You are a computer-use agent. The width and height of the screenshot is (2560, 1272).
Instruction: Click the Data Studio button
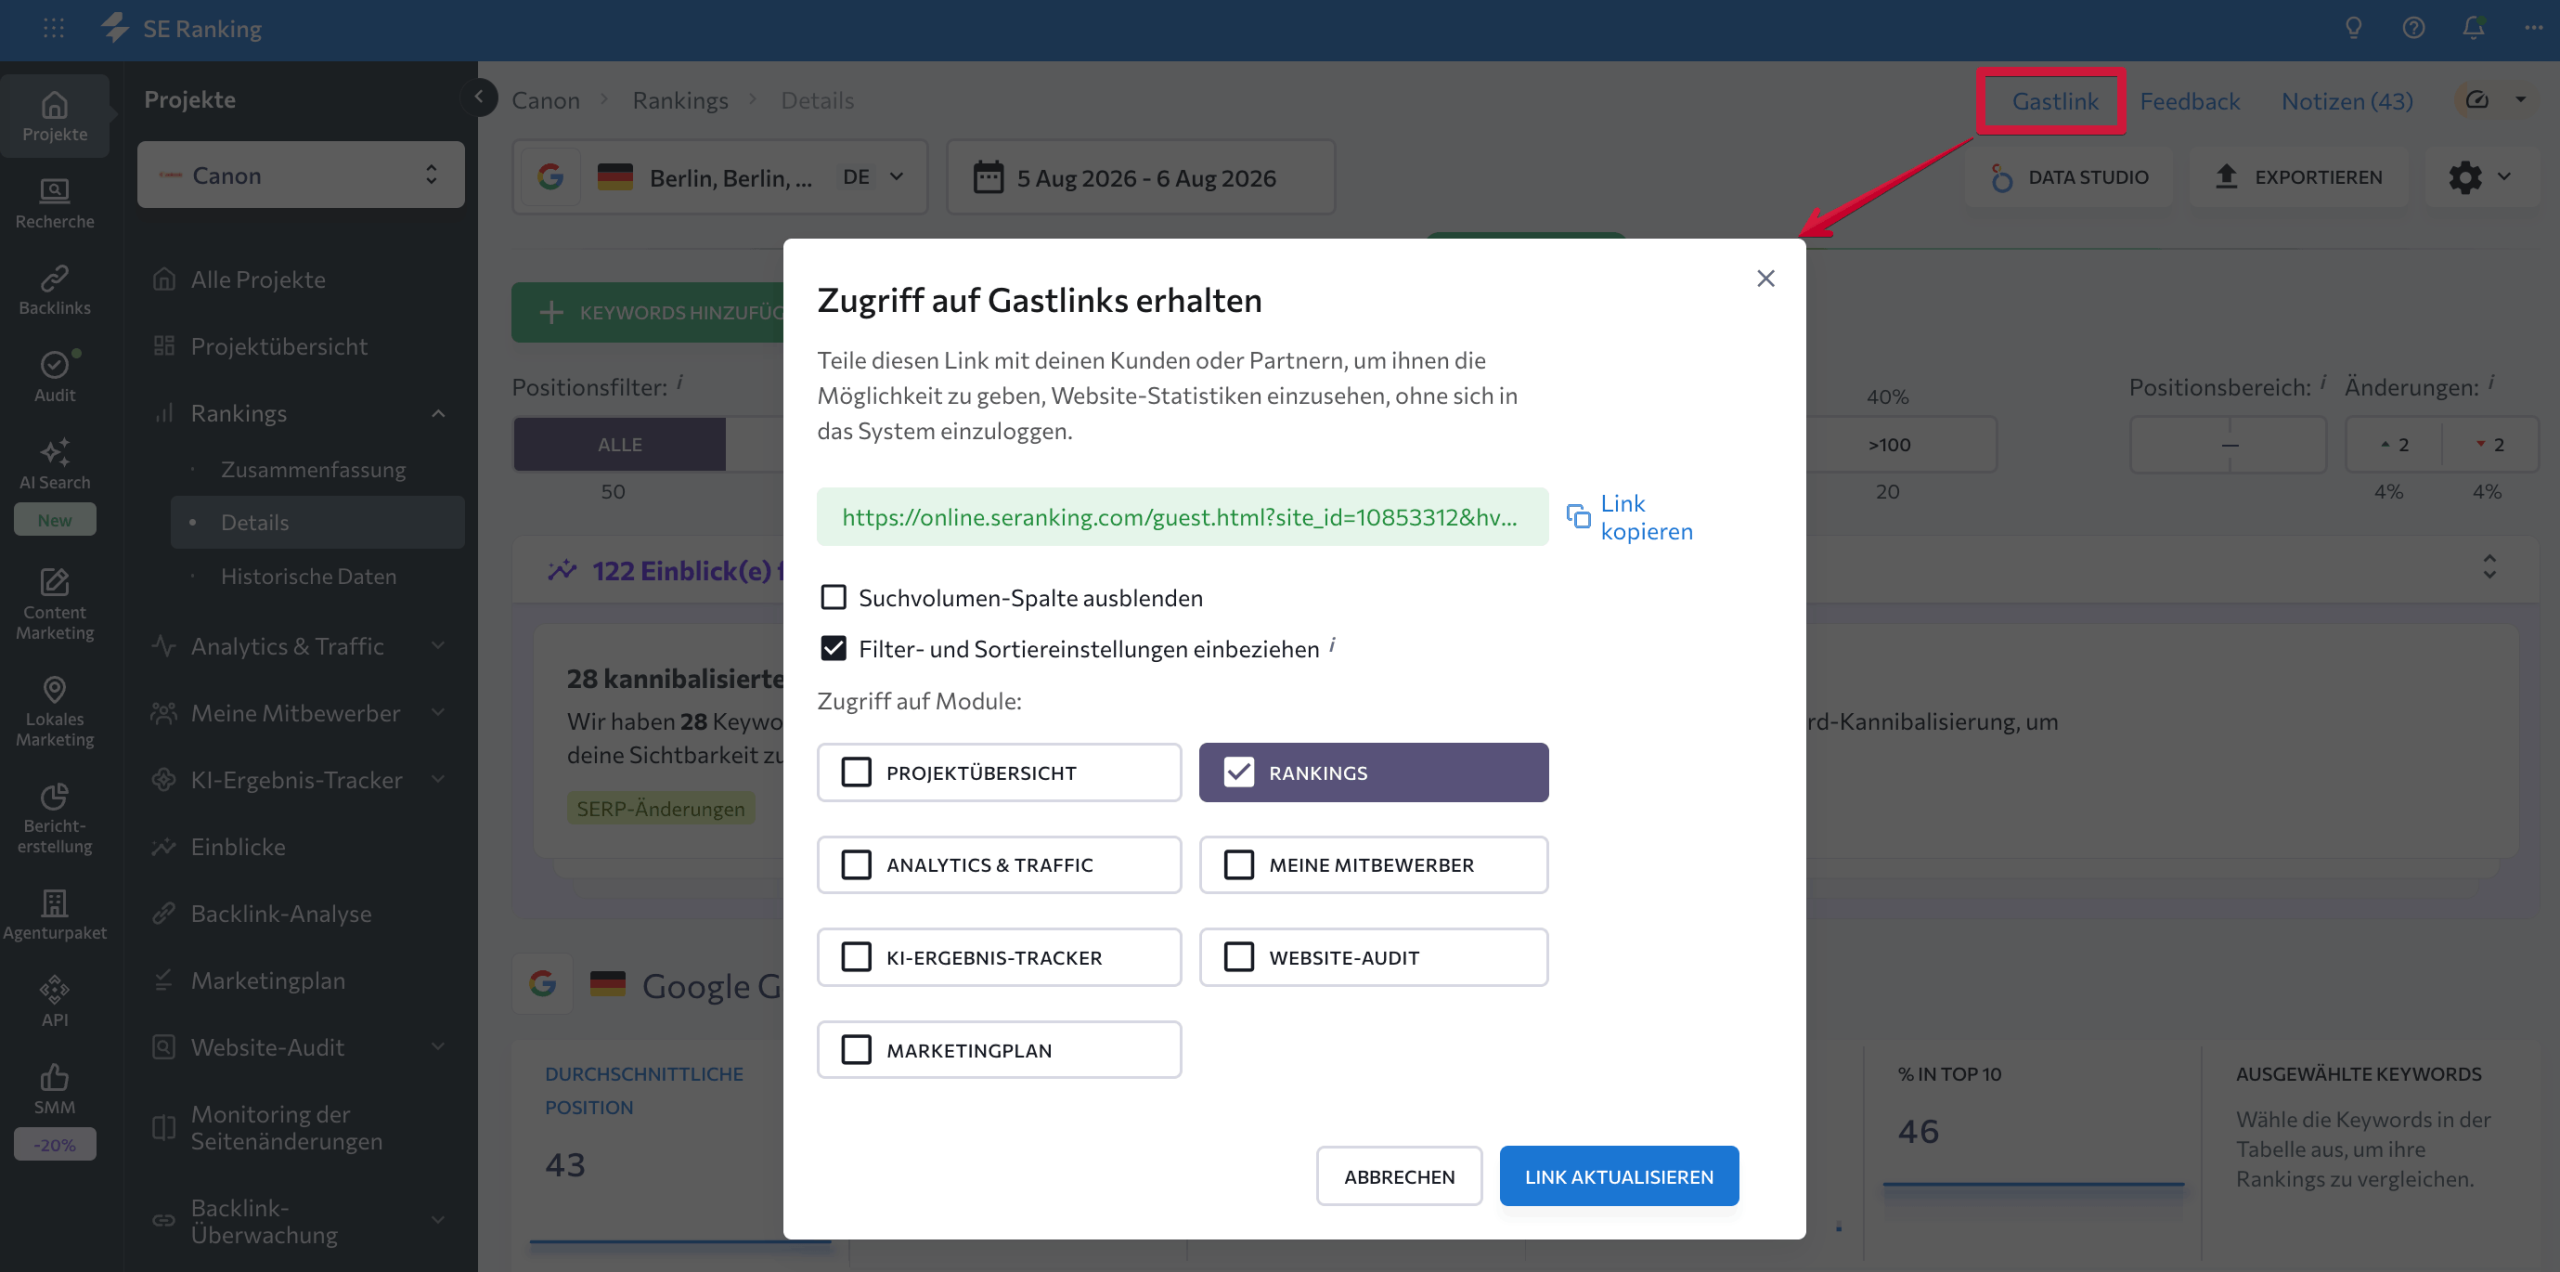click(x=2069, y=177)
